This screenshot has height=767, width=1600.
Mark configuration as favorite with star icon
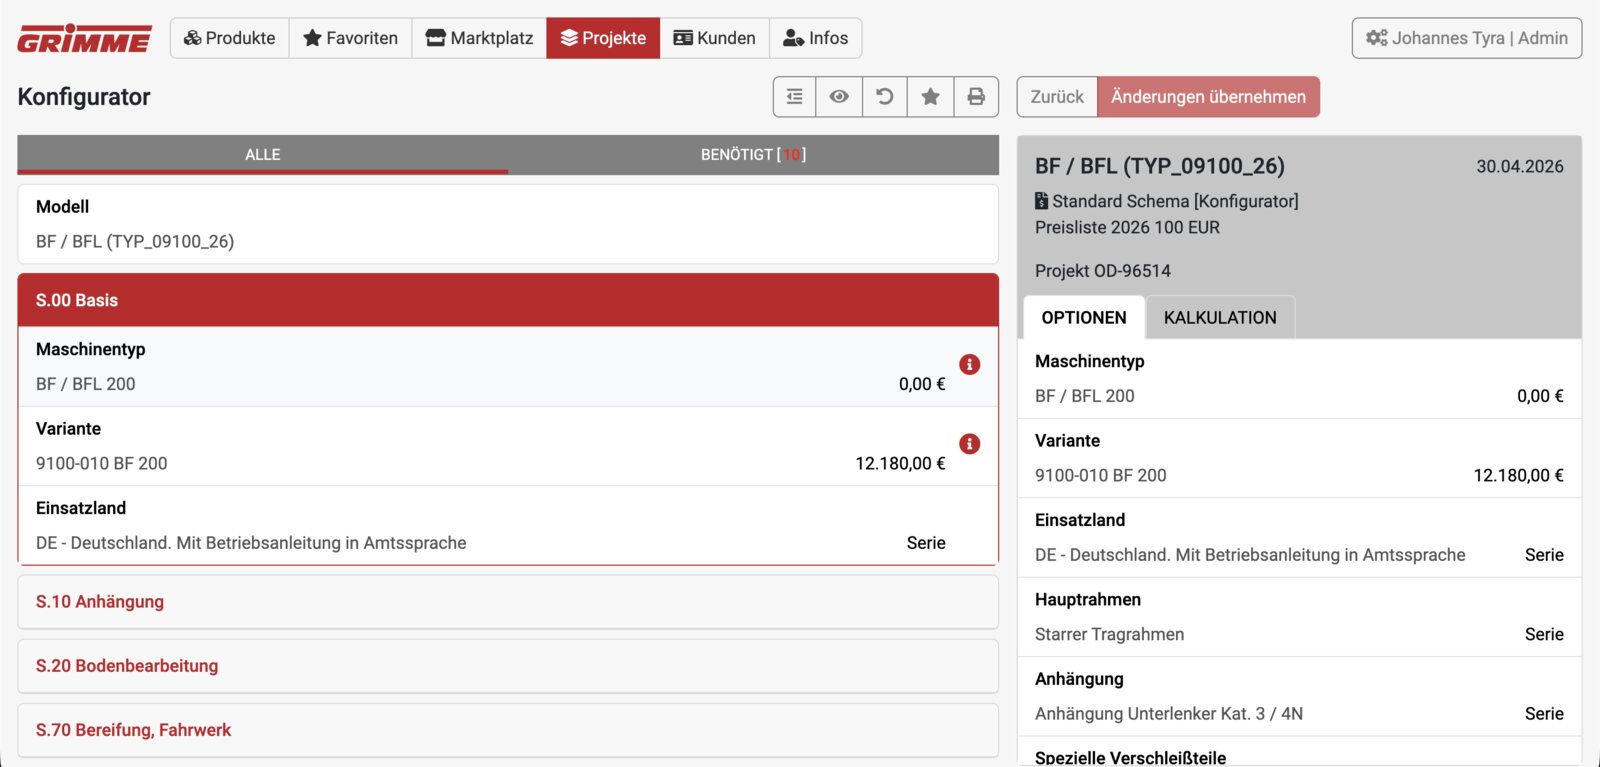click(x=931, y=97)
